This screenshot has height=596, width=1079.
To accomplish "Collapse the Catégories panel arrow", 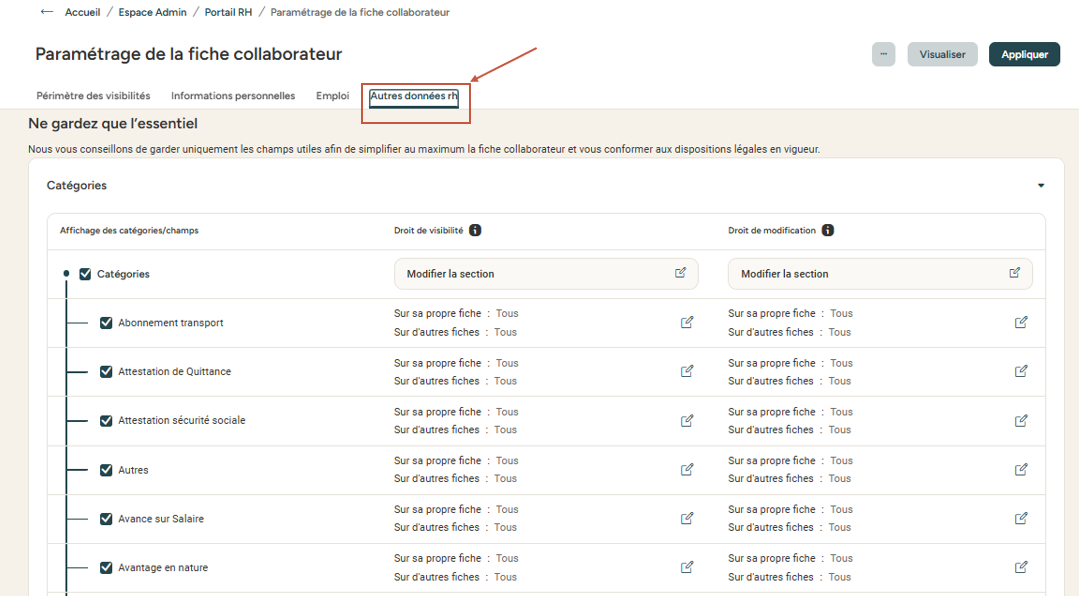I will coord(1040,185).
